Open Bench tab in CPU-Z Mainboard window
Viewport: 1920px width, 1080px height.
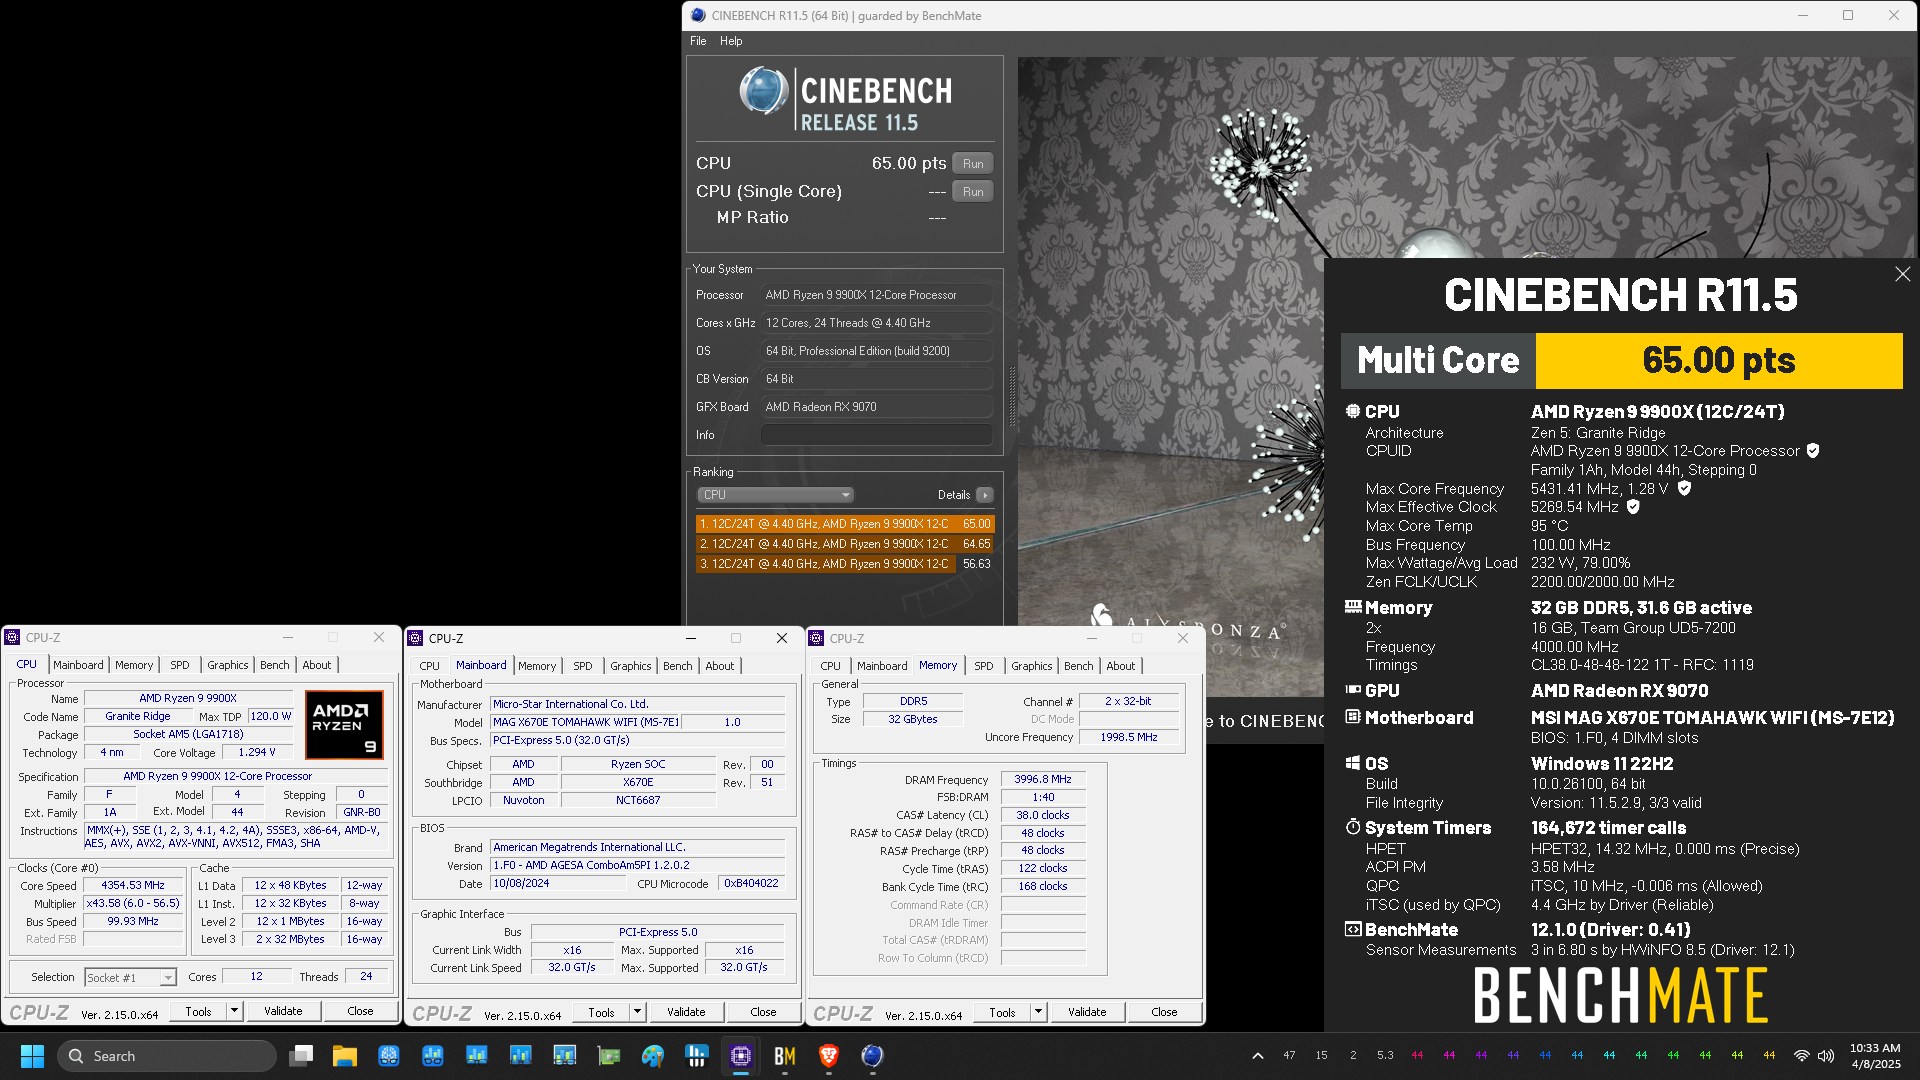[x=677, y=666]
